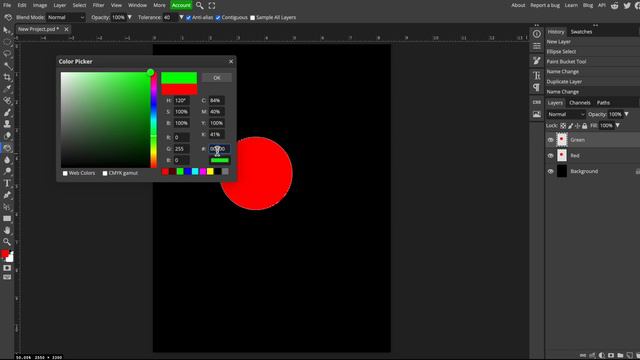This screenshot has width=640, height=360.
Task: Open the Paragraph panel icon
Action: click(x=537, y=88)
